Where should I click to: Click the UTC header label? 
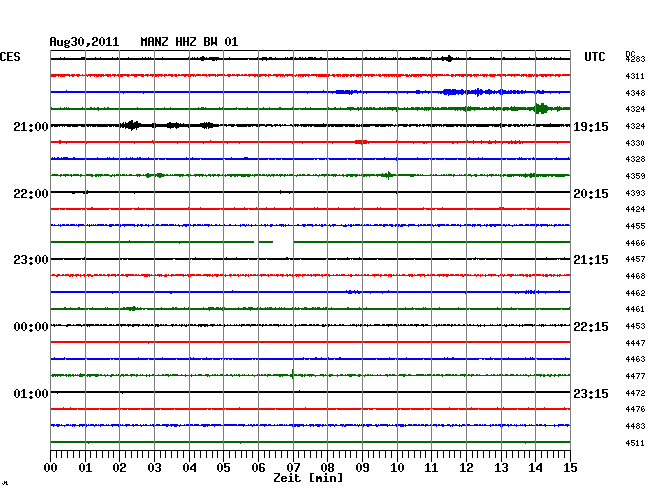coord(595,58)
